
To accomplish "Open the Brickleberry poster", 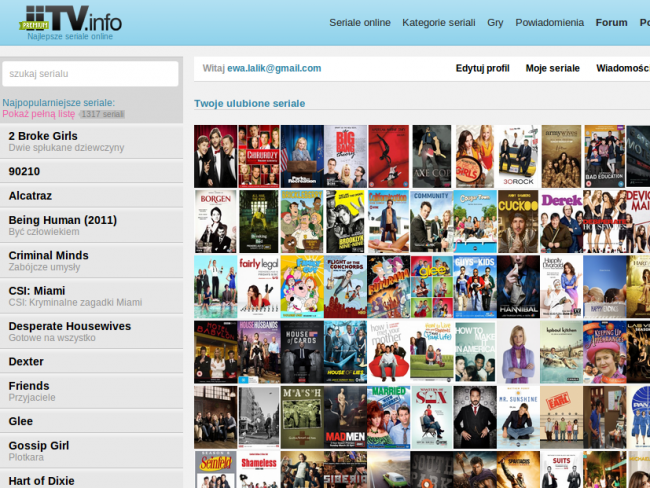I will point(302,221).
